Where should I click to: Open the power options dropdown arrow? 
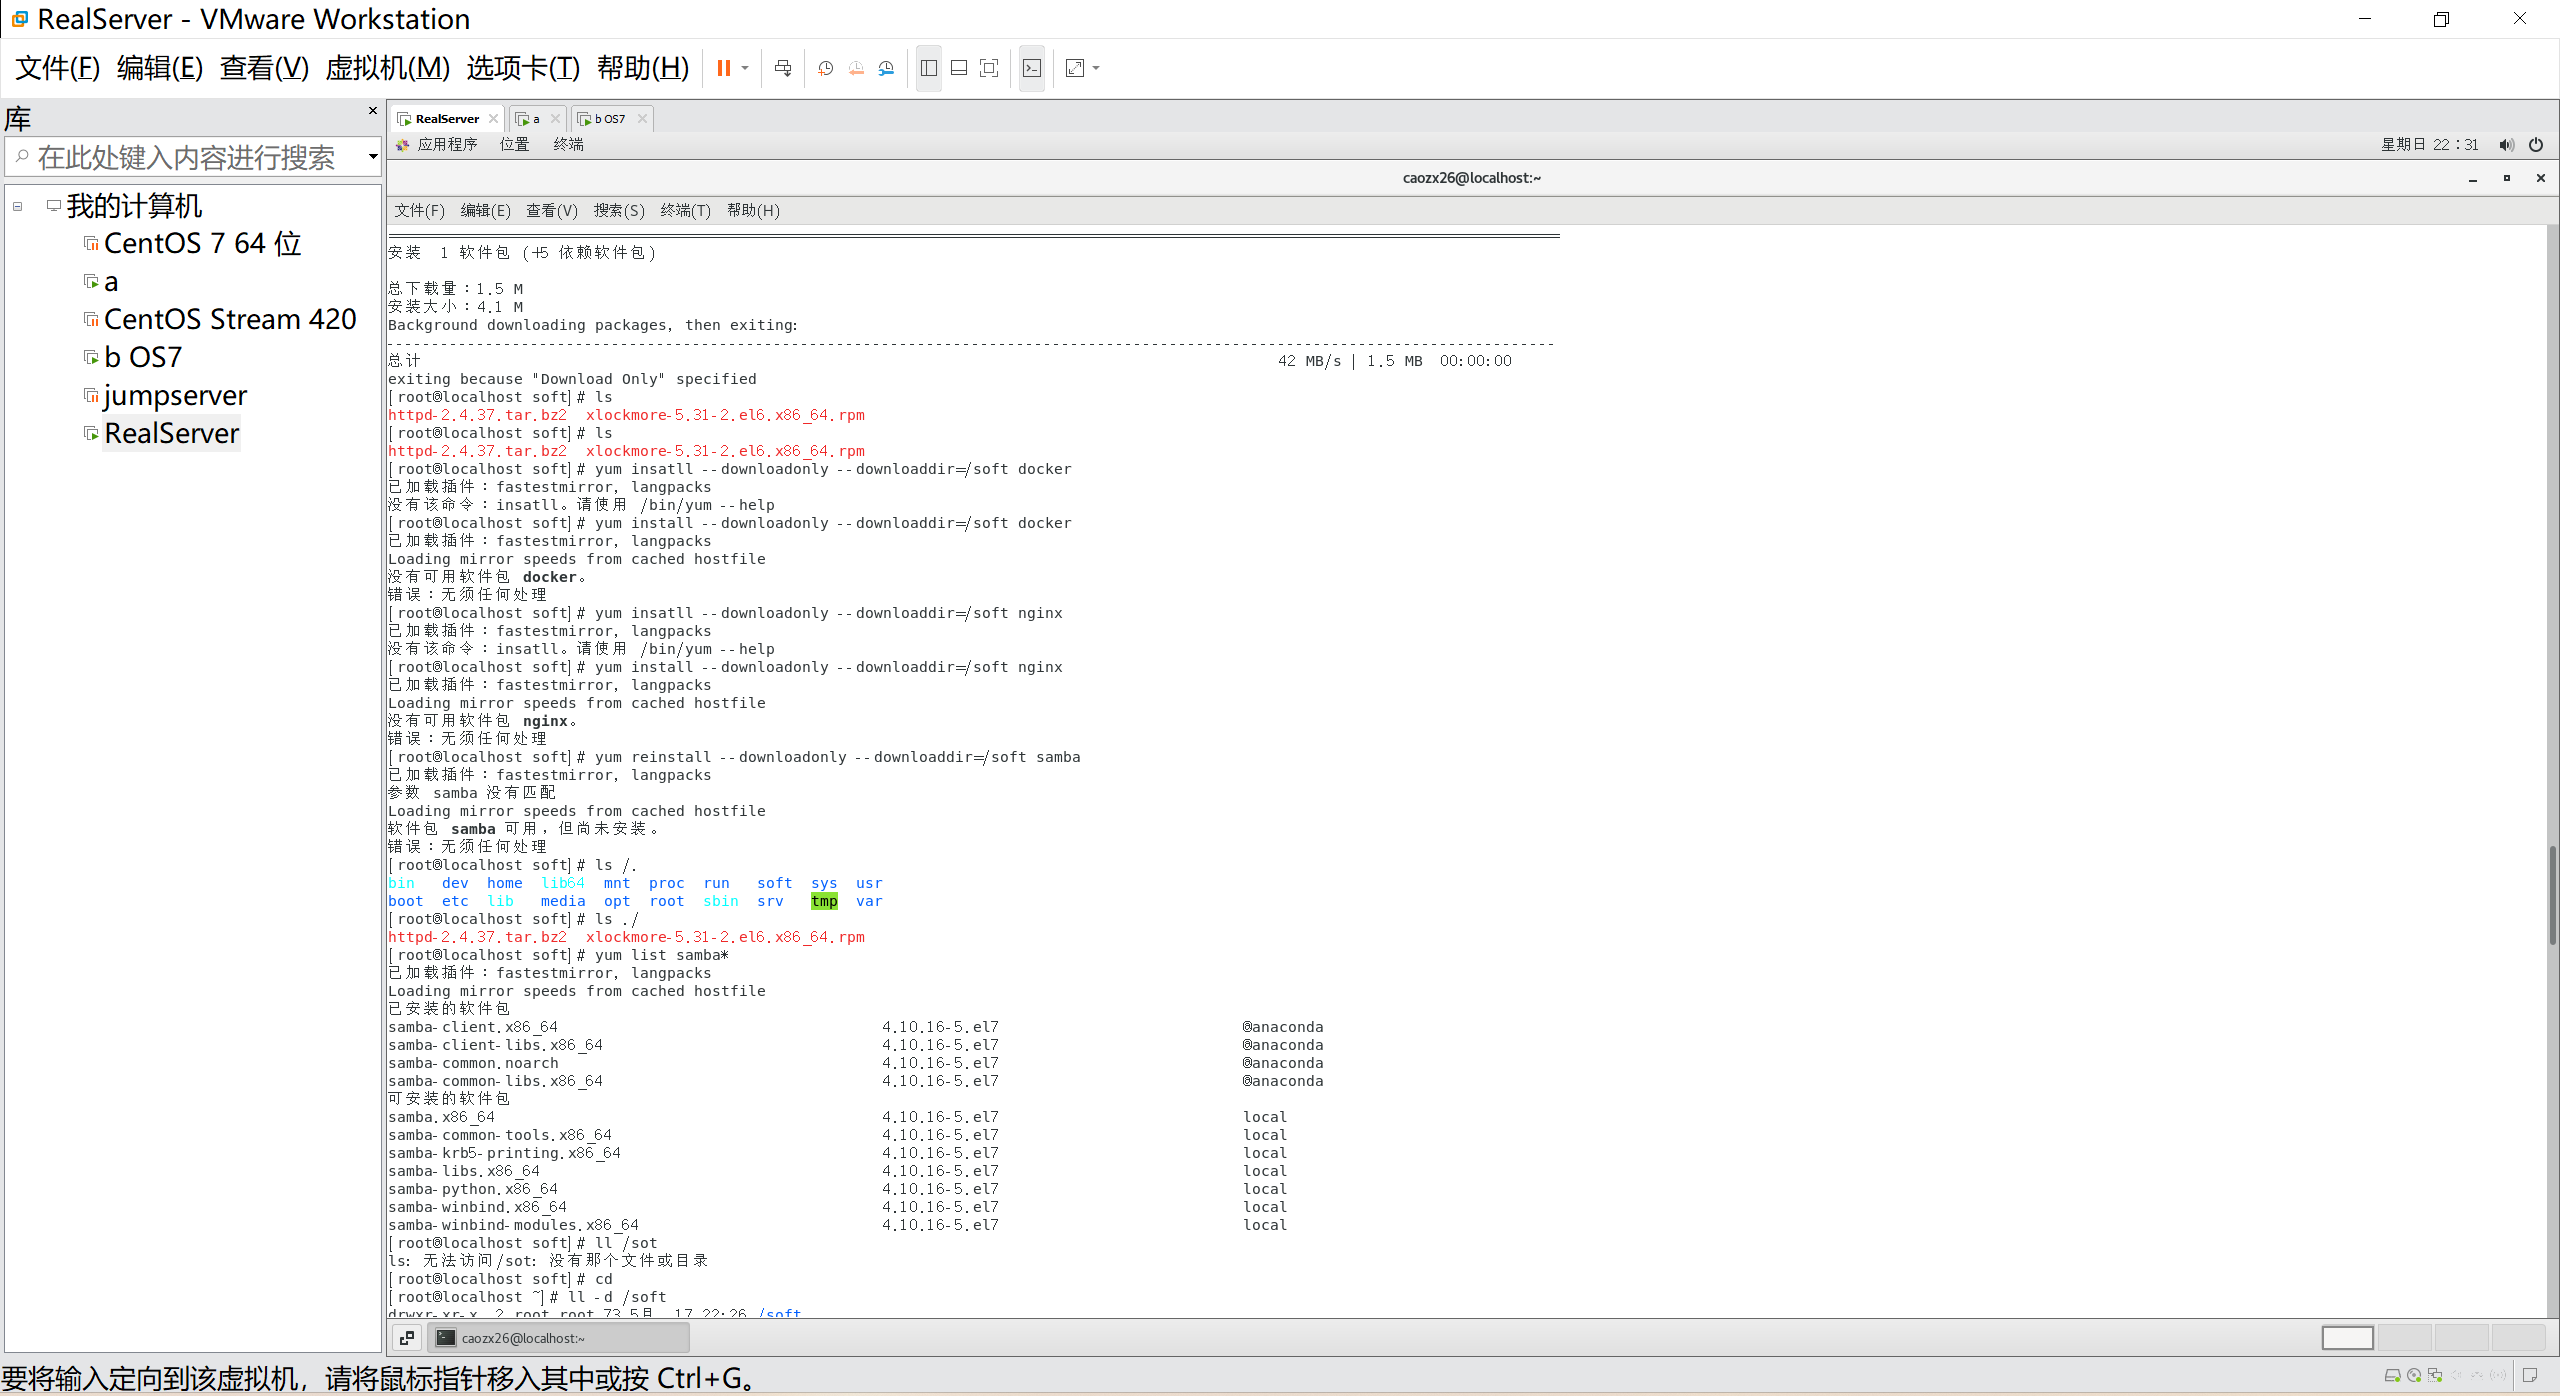[x=745, y=68]
